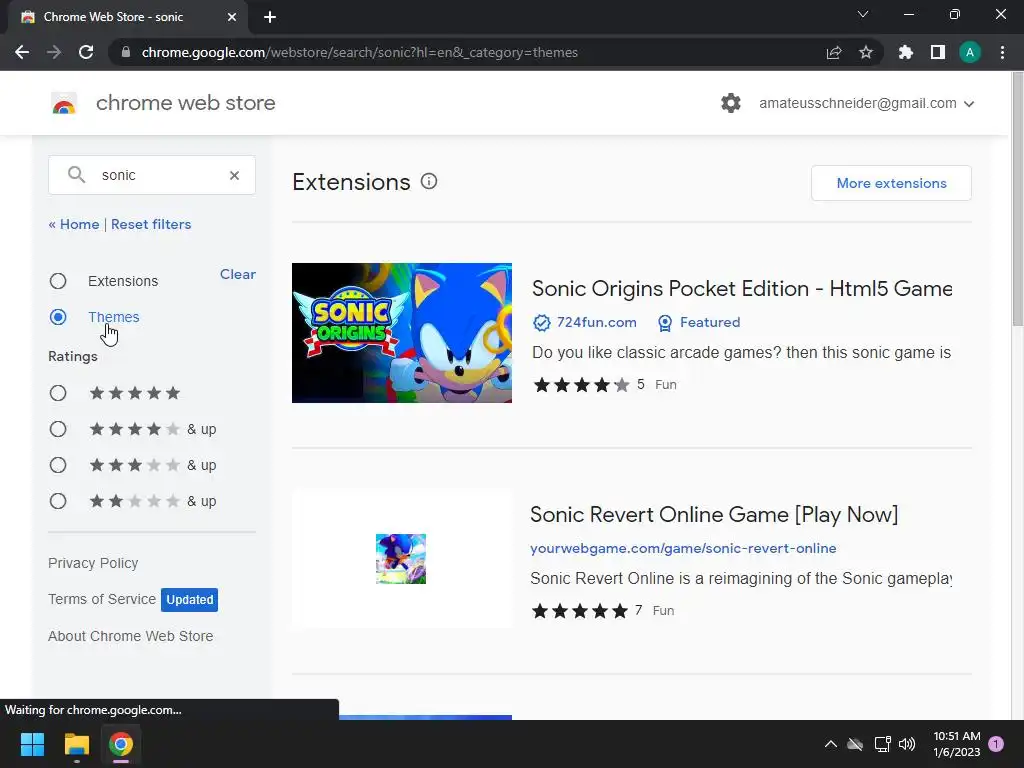Open File Explorer from taskbar
The image size is (1024, 768).
click(x=76, y=744)
